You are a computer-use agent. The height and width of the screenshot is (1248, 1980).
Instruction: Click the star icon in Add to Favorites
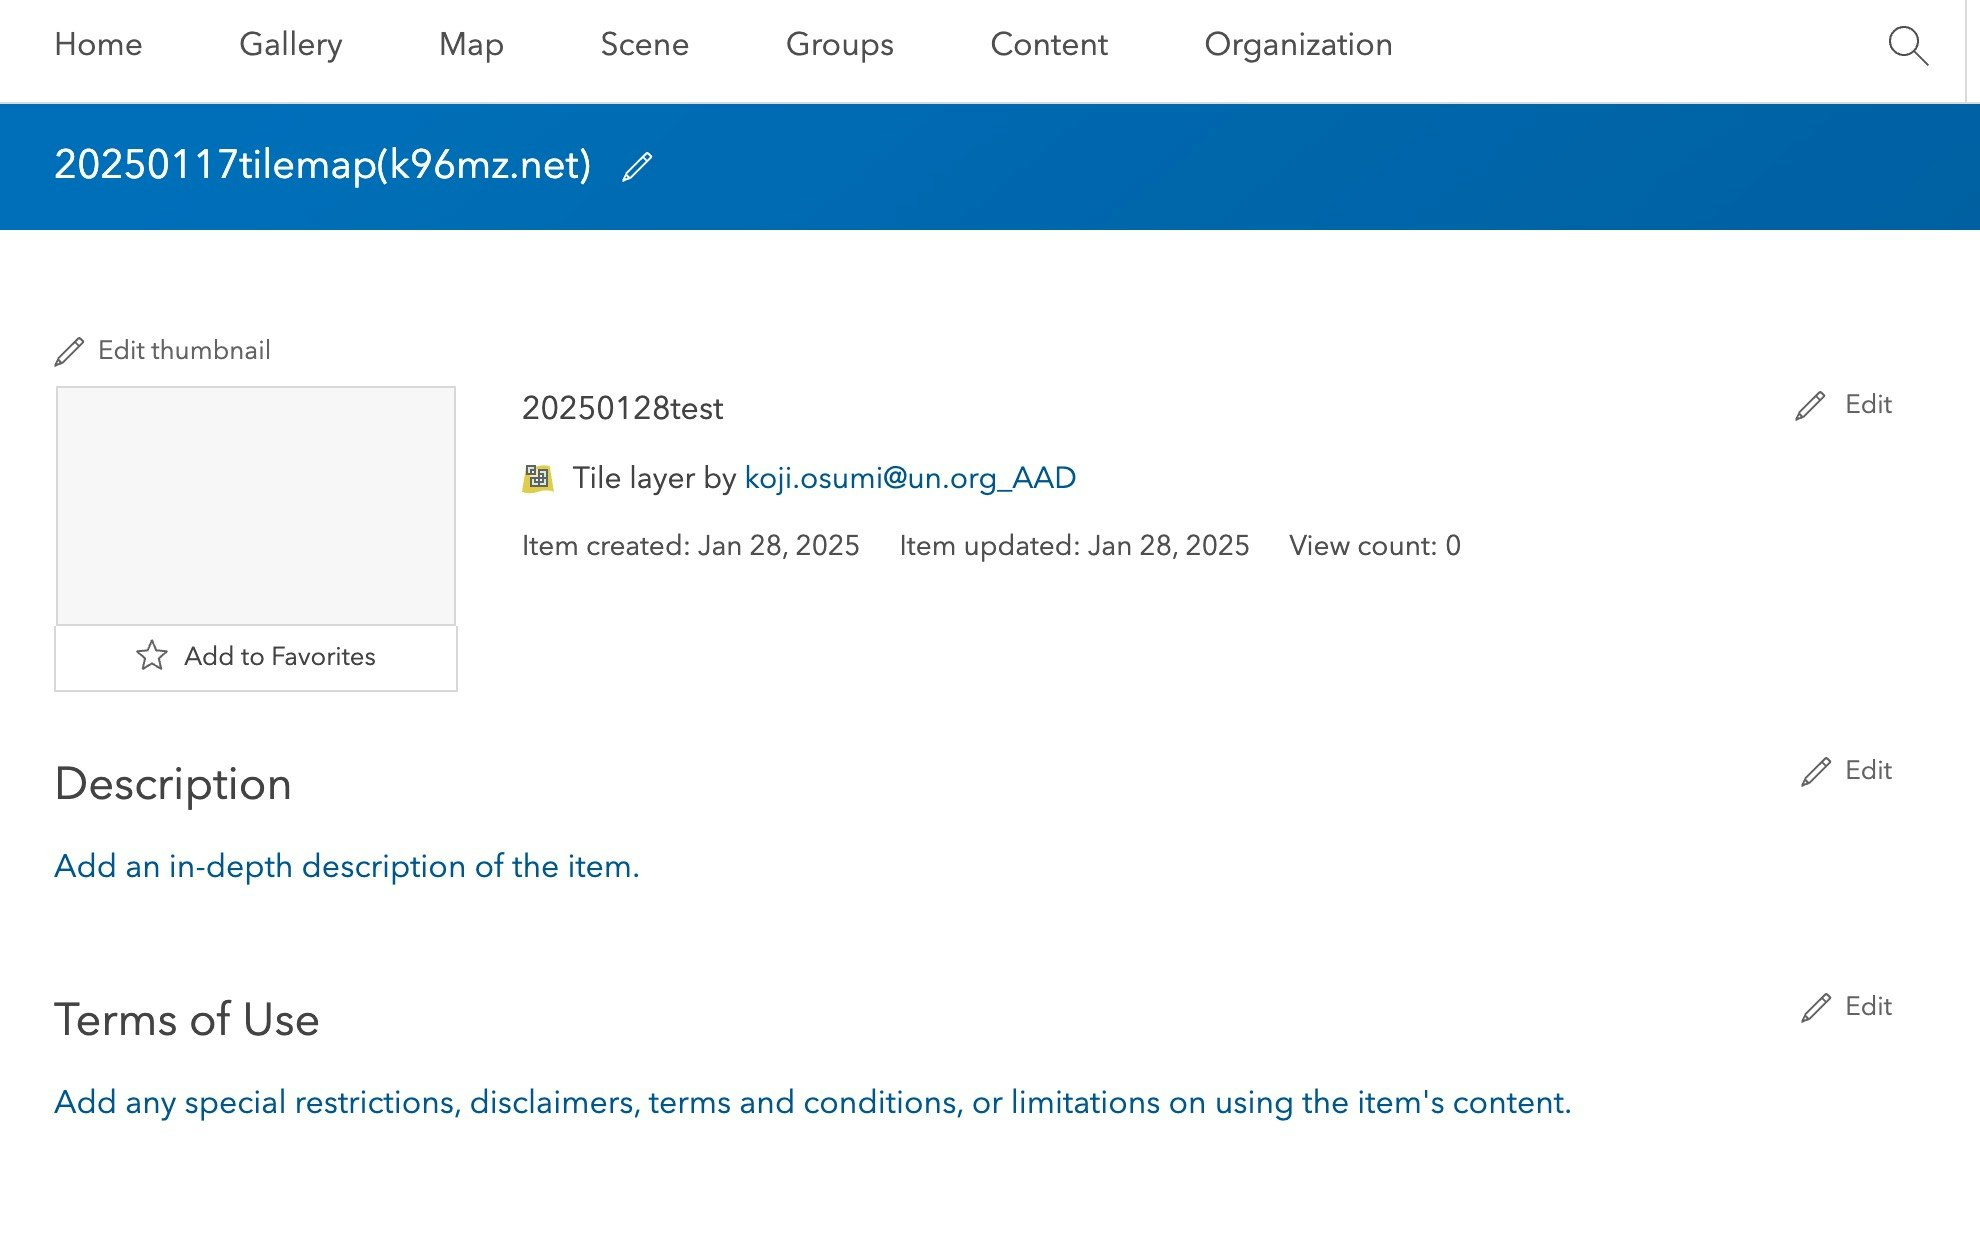click(x=151, y=656)
